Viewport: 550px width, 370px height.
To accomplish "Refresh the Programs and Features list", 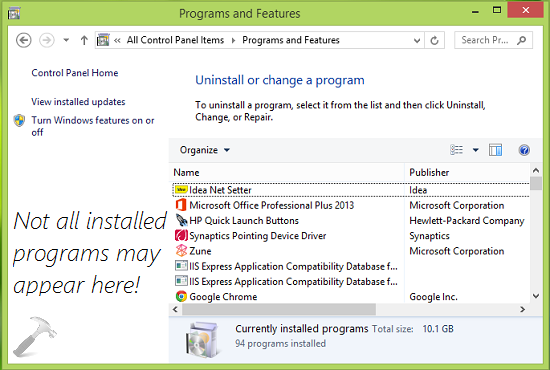I will click(434, 41).
